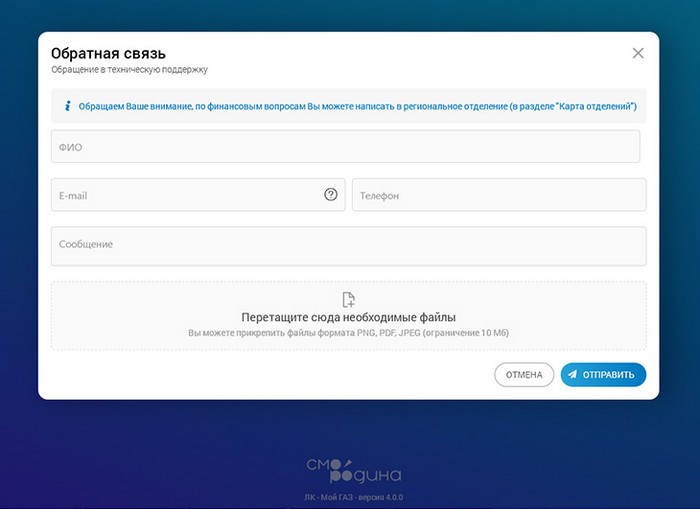Click the PNG, PDF, JPEG format hint
The image size is (700, 509).
[348, 333]
